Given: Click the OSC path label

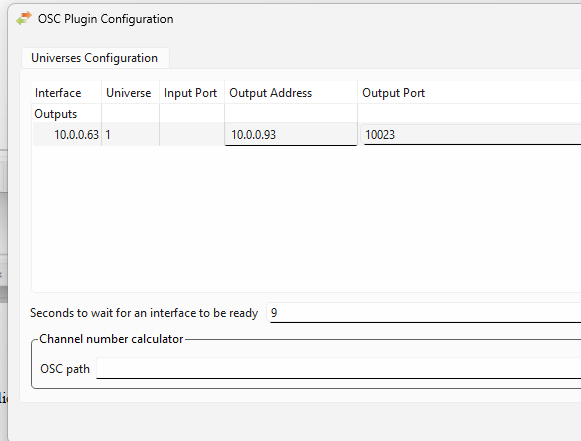Looking at the screenshot, I should coord(65,369).
